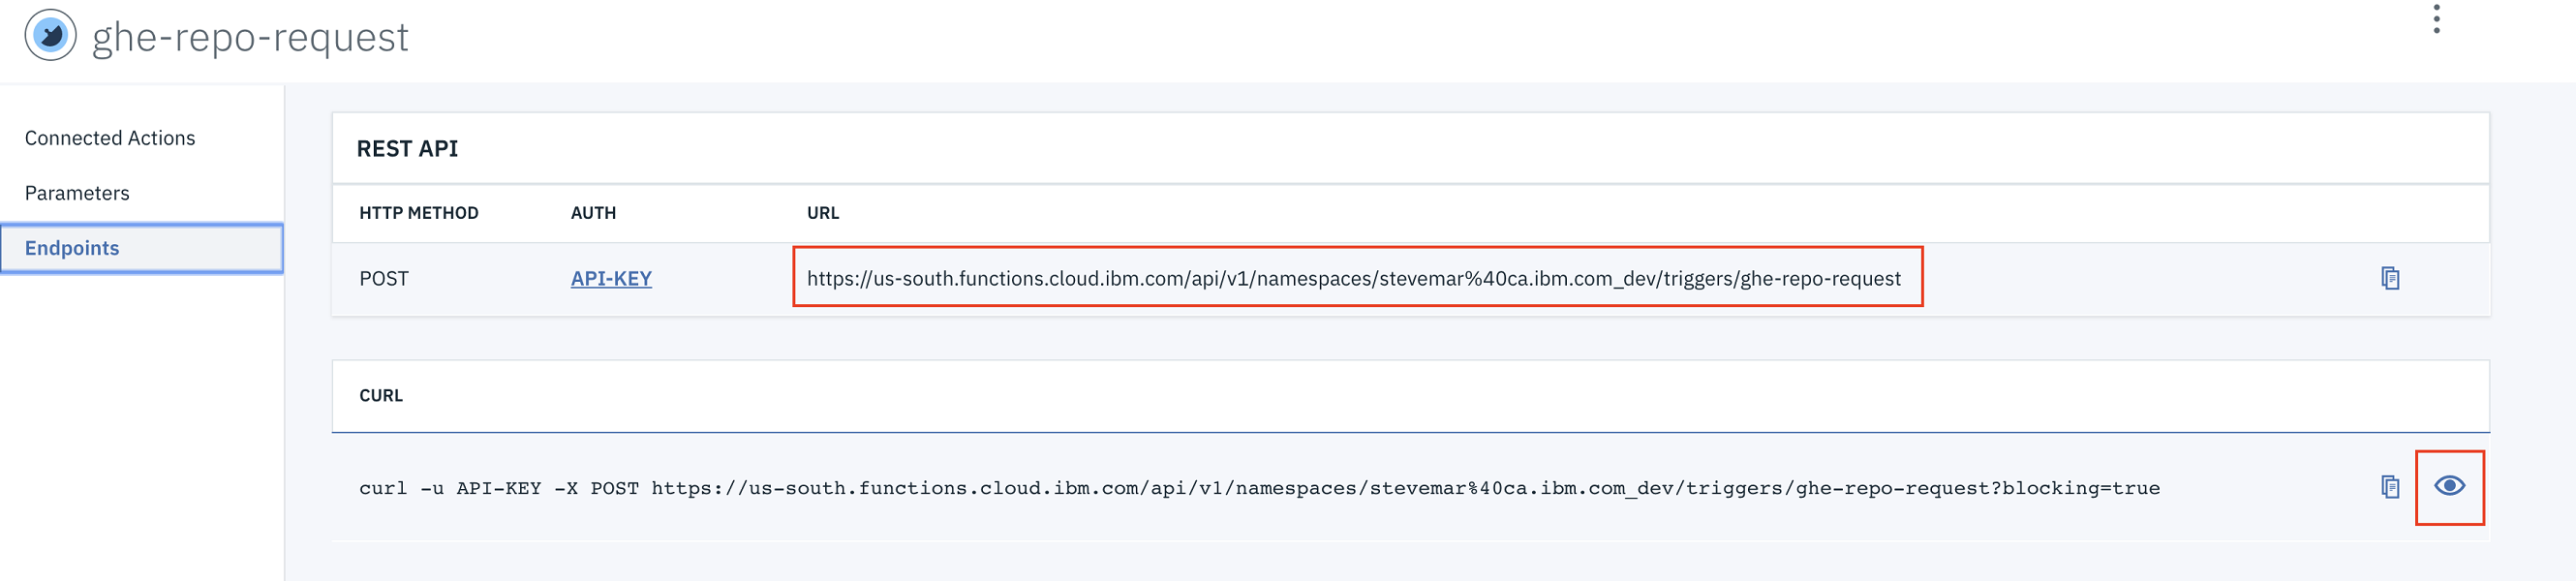Click the ghe-repo-request page title
The width and height of the screenshot is (2576, 581).
[250, 38]
